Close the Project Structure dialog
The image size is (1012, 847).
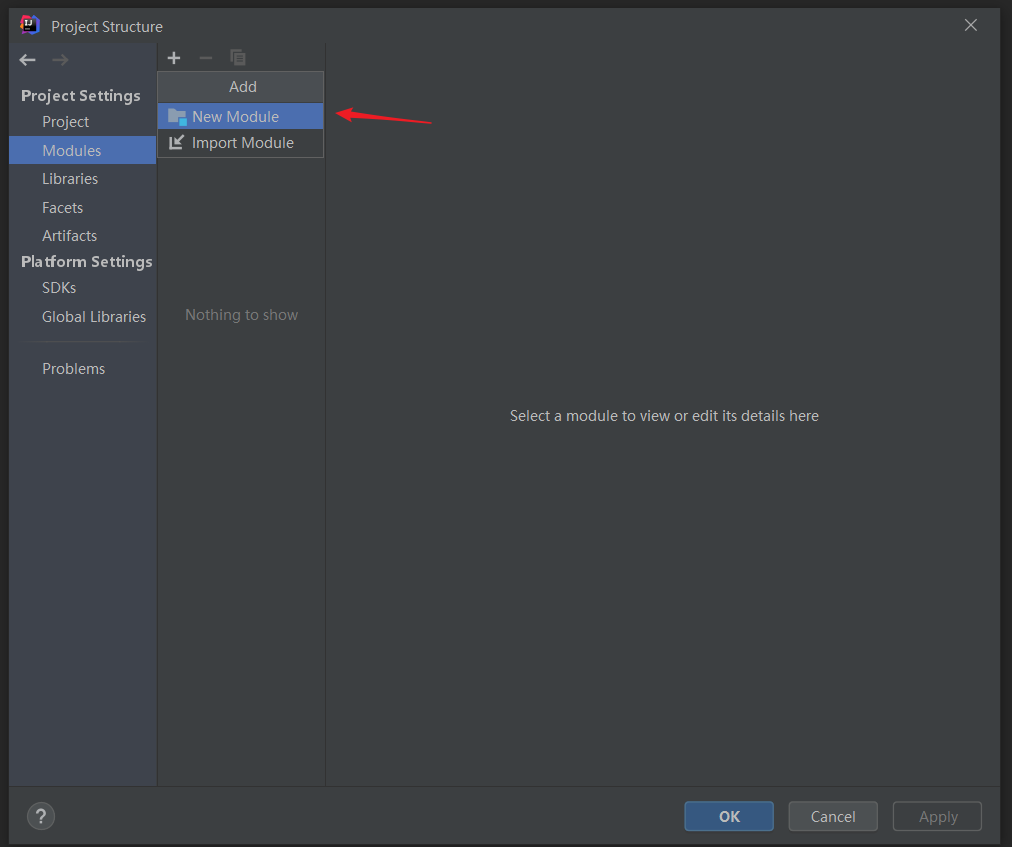(970, 25)
